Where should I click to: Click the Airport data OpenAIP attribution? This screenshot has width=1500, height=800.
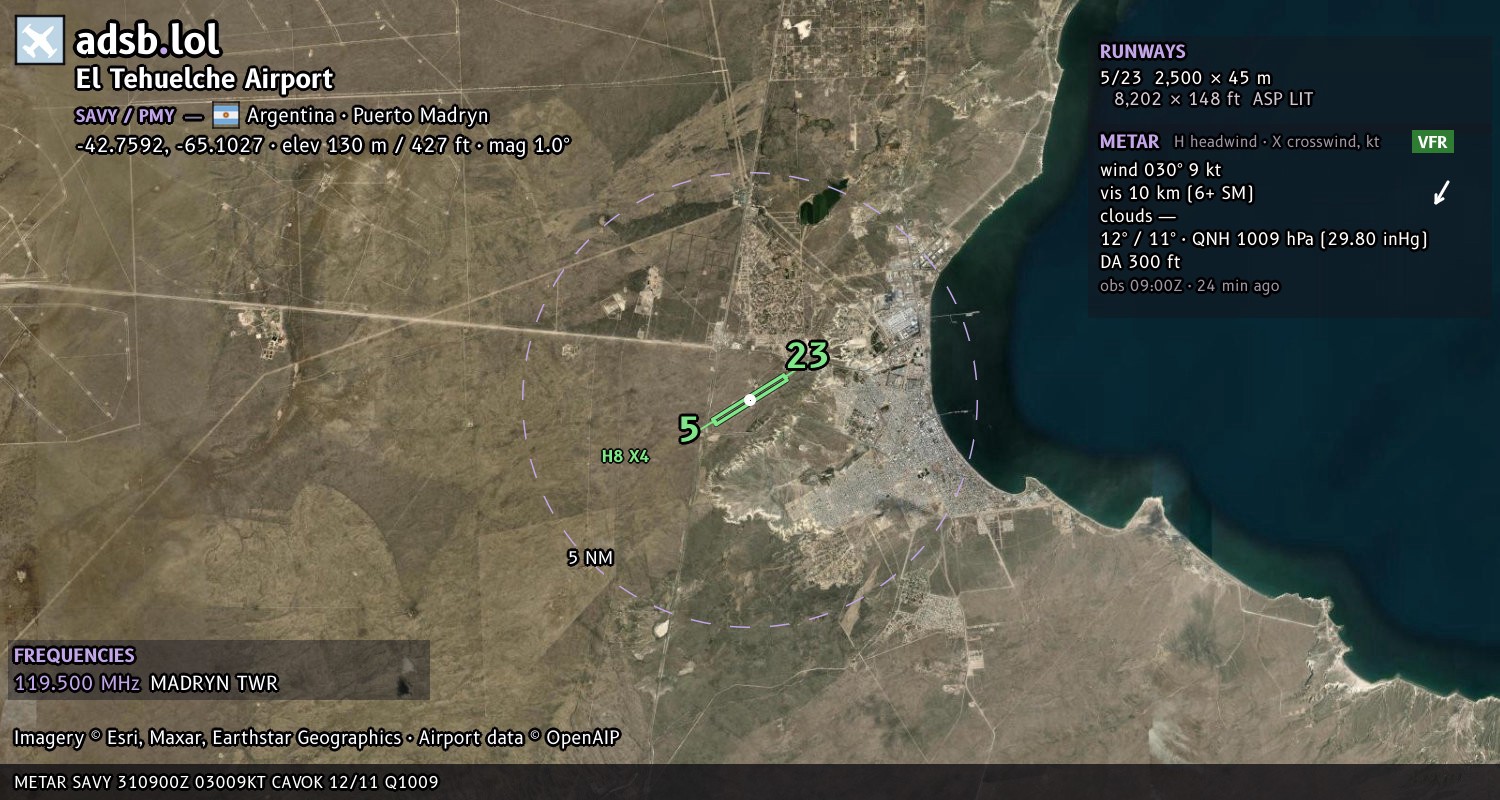pyautogui.click(x=519, y=738)
